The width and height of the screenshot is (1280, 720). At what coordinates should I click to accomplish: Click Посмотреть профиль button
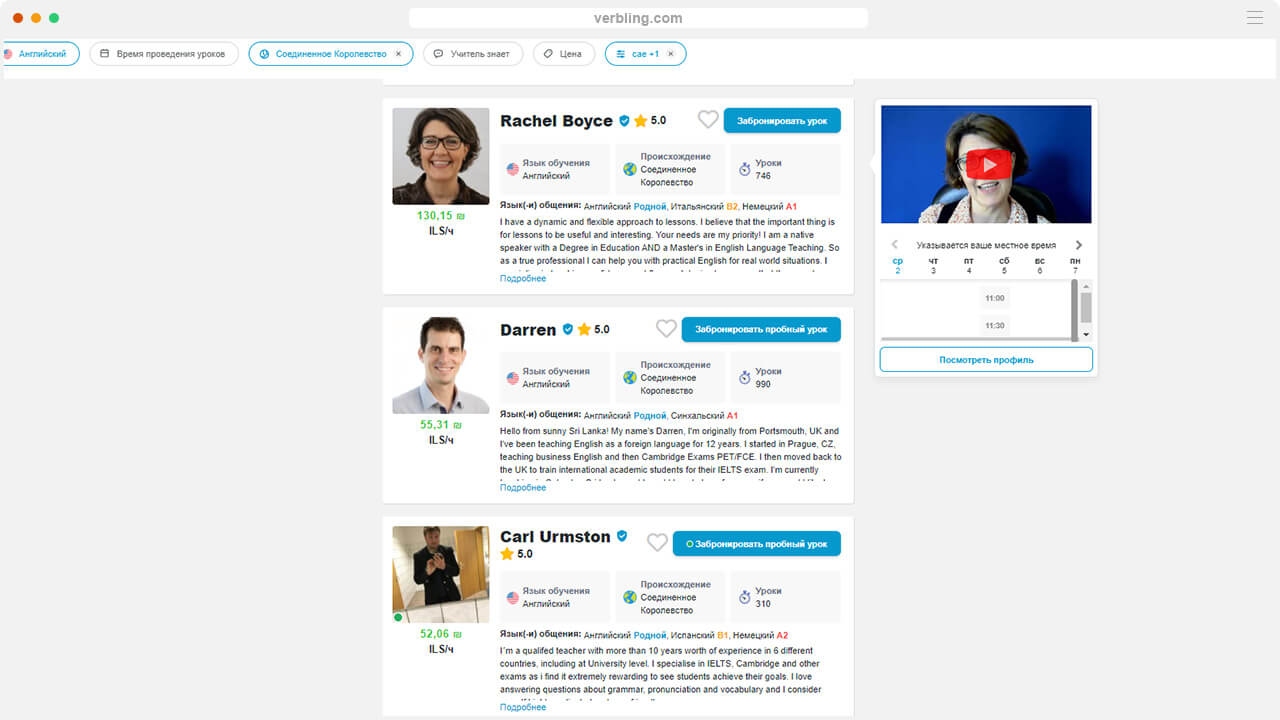pos(986,360)
